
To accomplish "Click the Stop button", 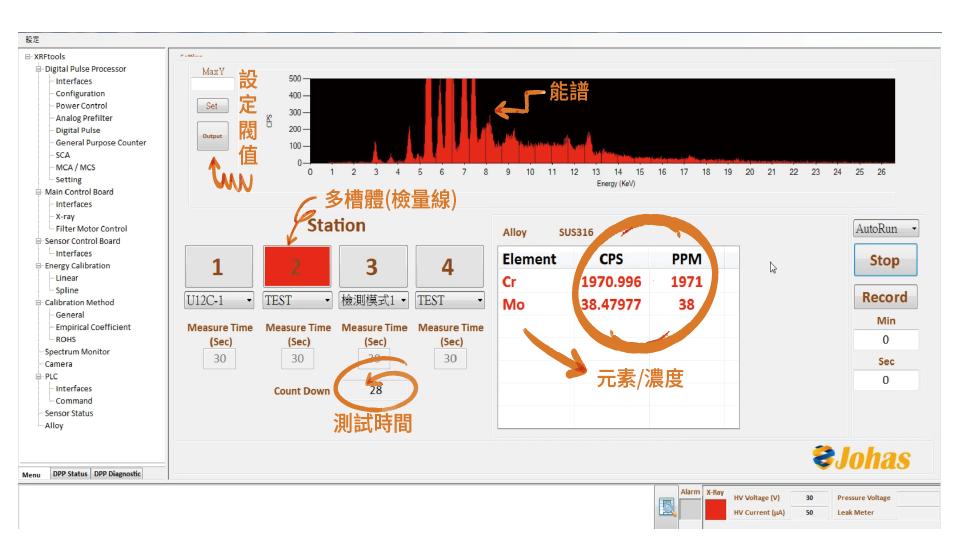I will tap(885, 260).
